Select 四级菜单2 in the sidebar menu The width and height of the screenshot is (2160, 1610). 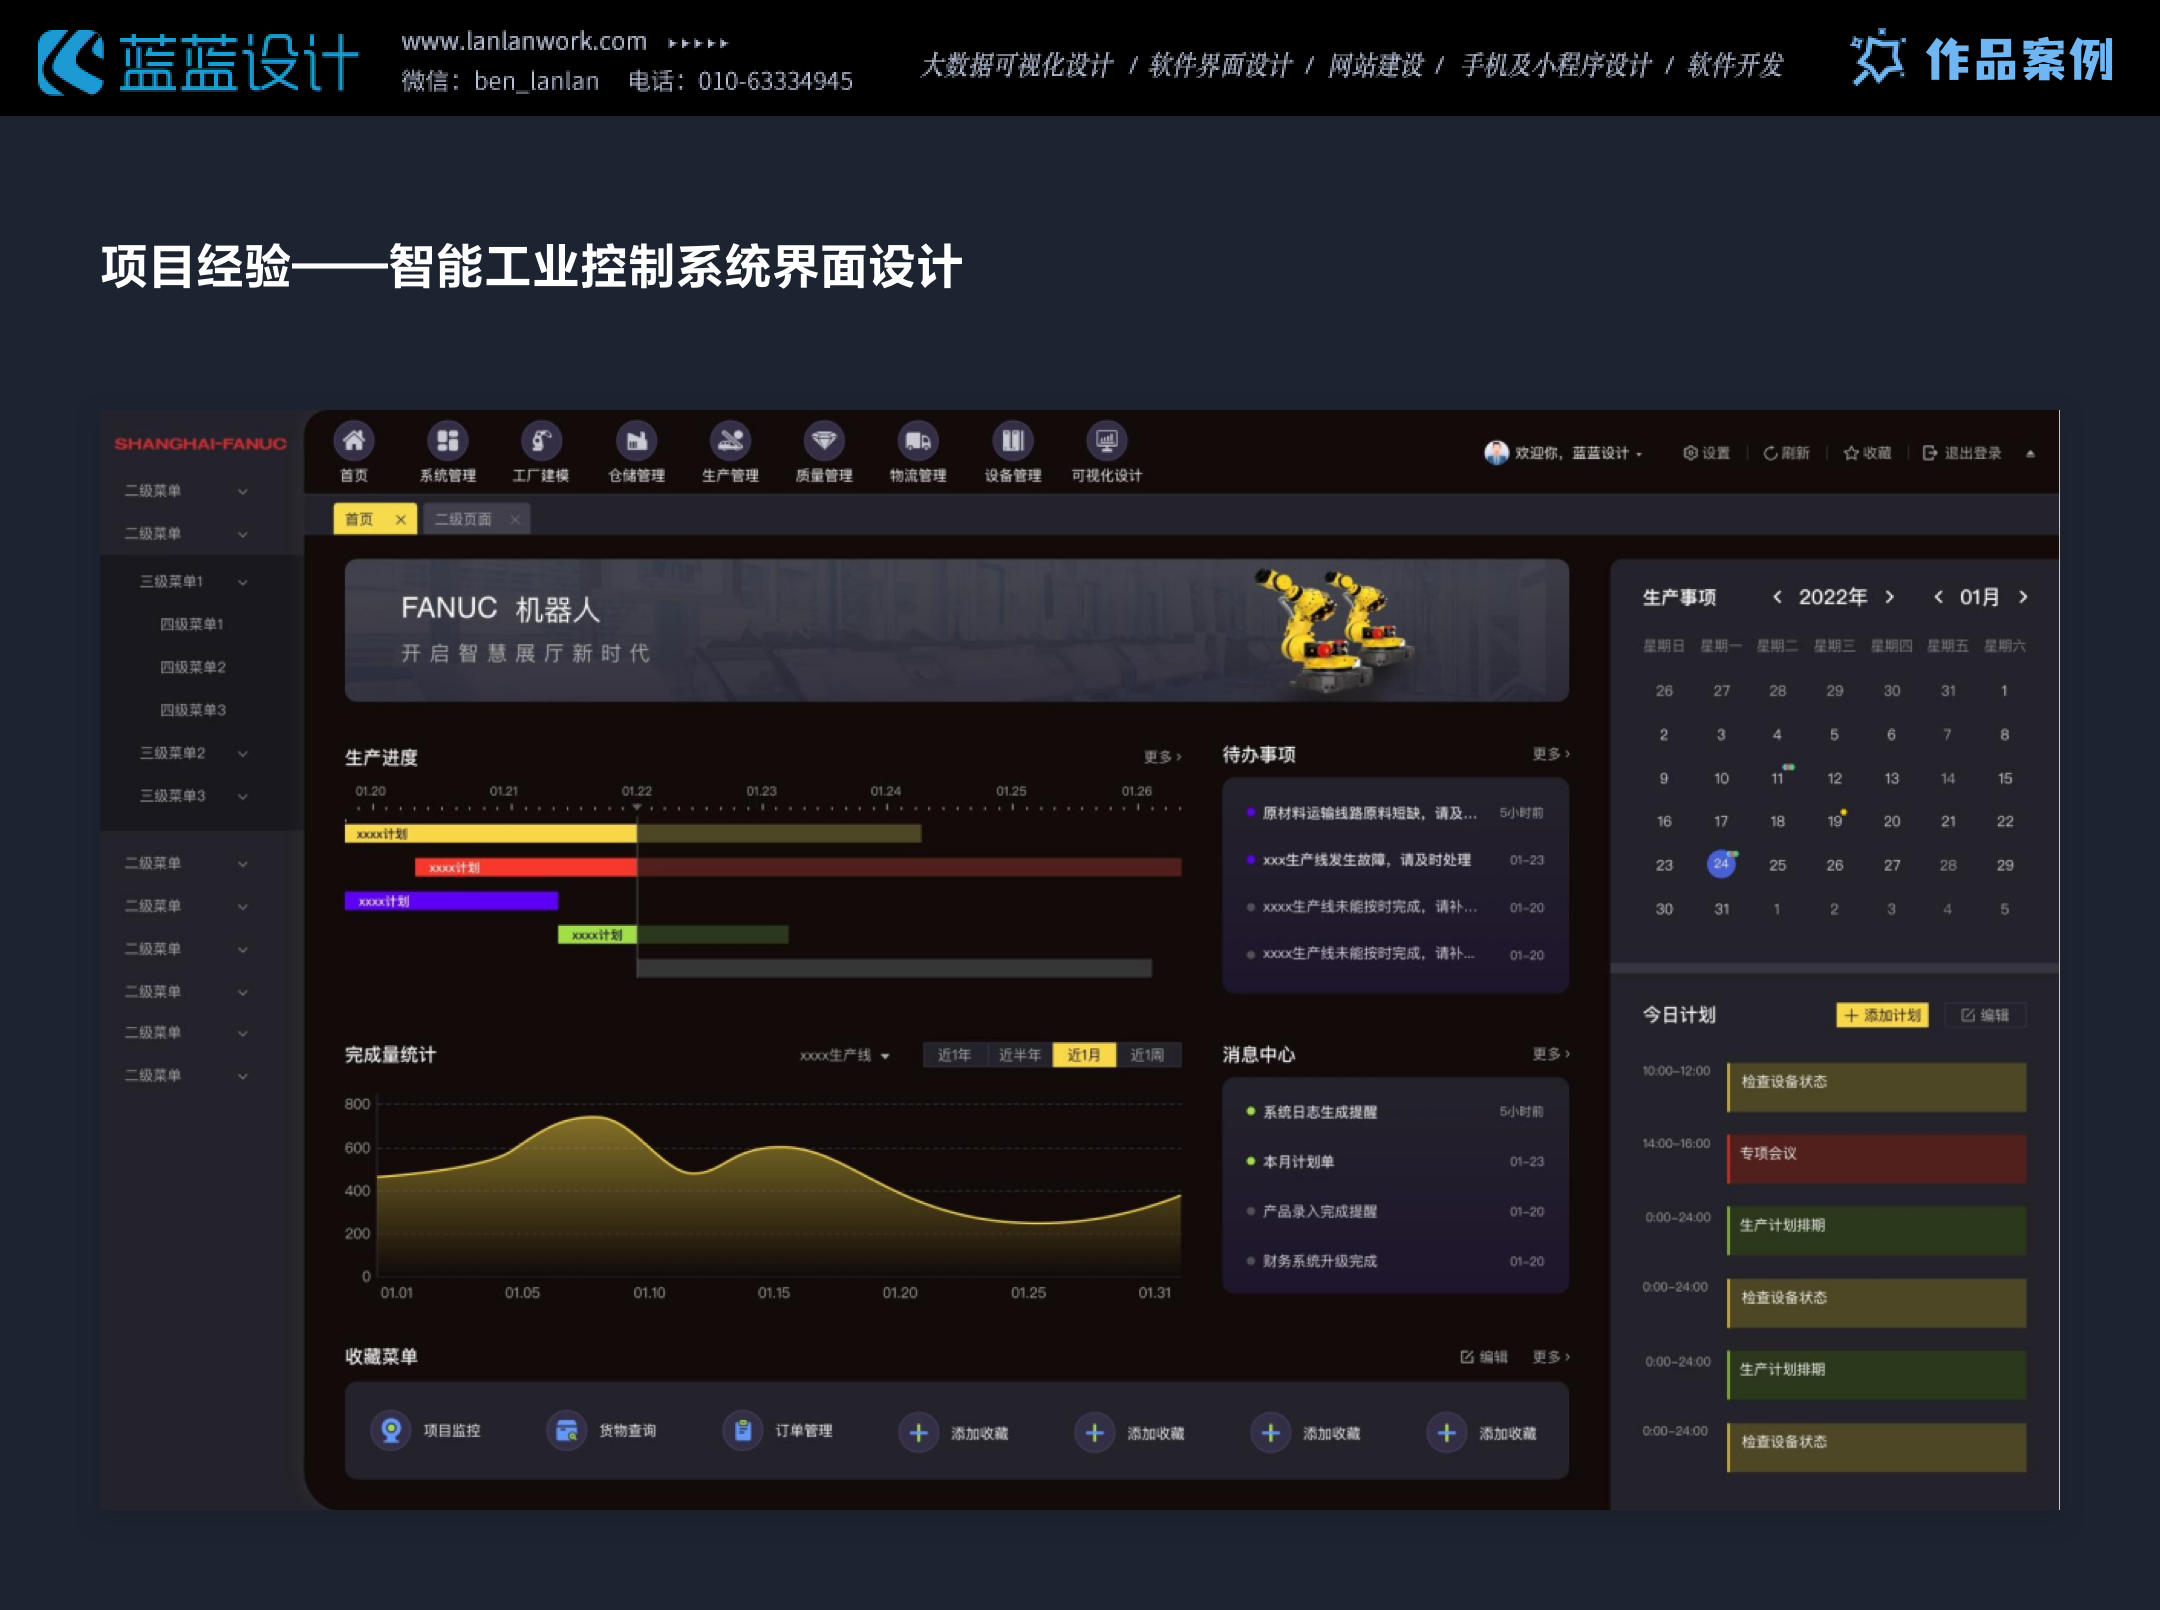pos(193,667)
